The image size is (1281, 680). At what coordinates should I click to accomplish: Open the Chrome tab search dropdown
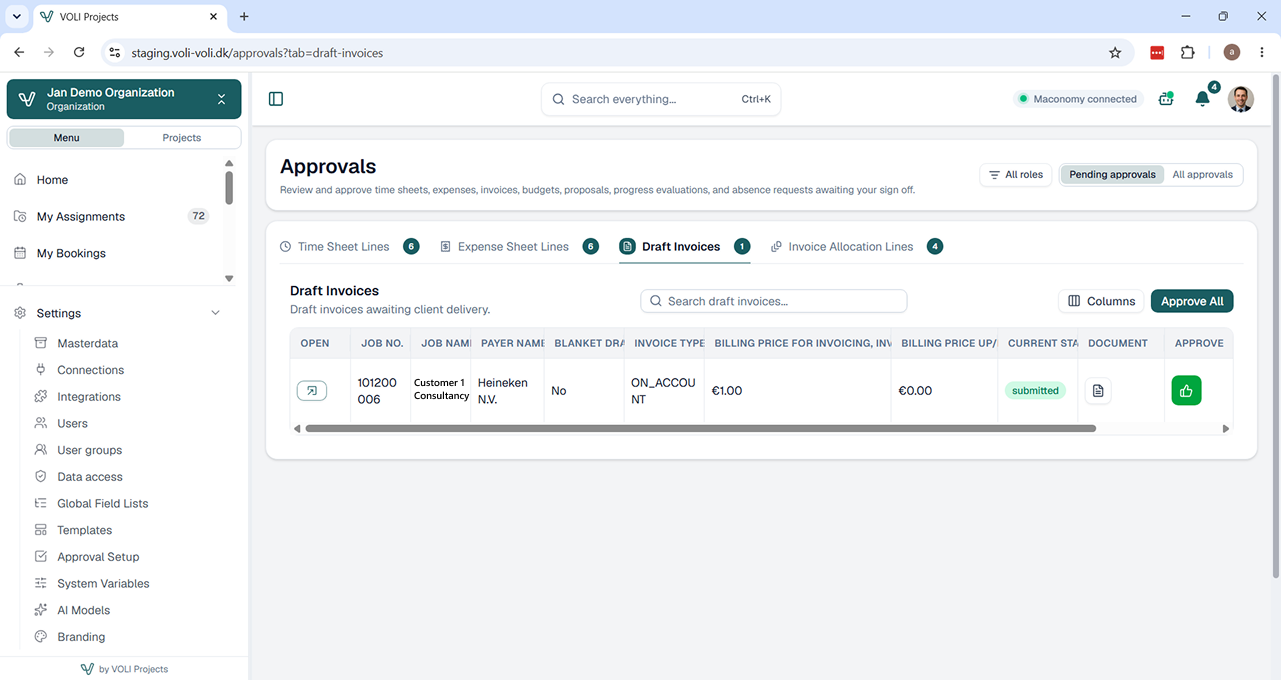point(17,17)
